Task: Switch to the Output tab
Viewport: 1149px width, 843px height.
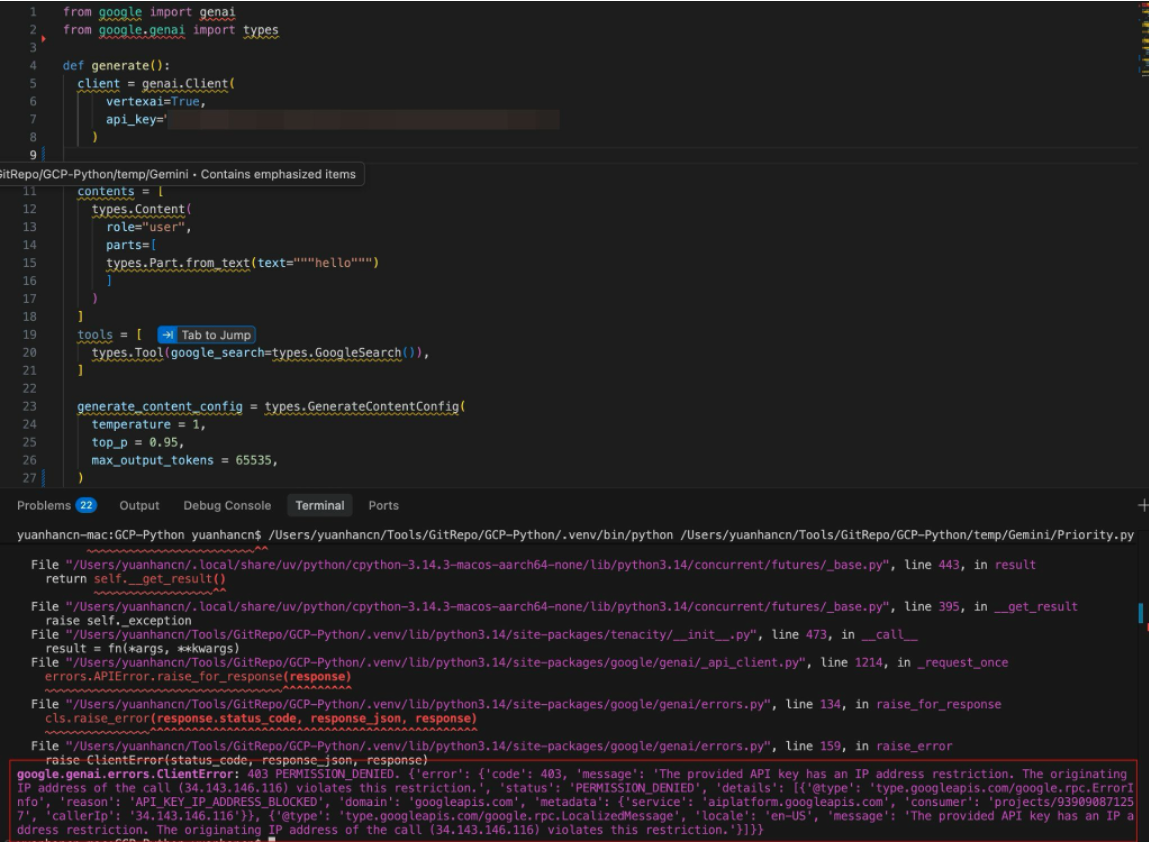Action: tap(139, 505)
